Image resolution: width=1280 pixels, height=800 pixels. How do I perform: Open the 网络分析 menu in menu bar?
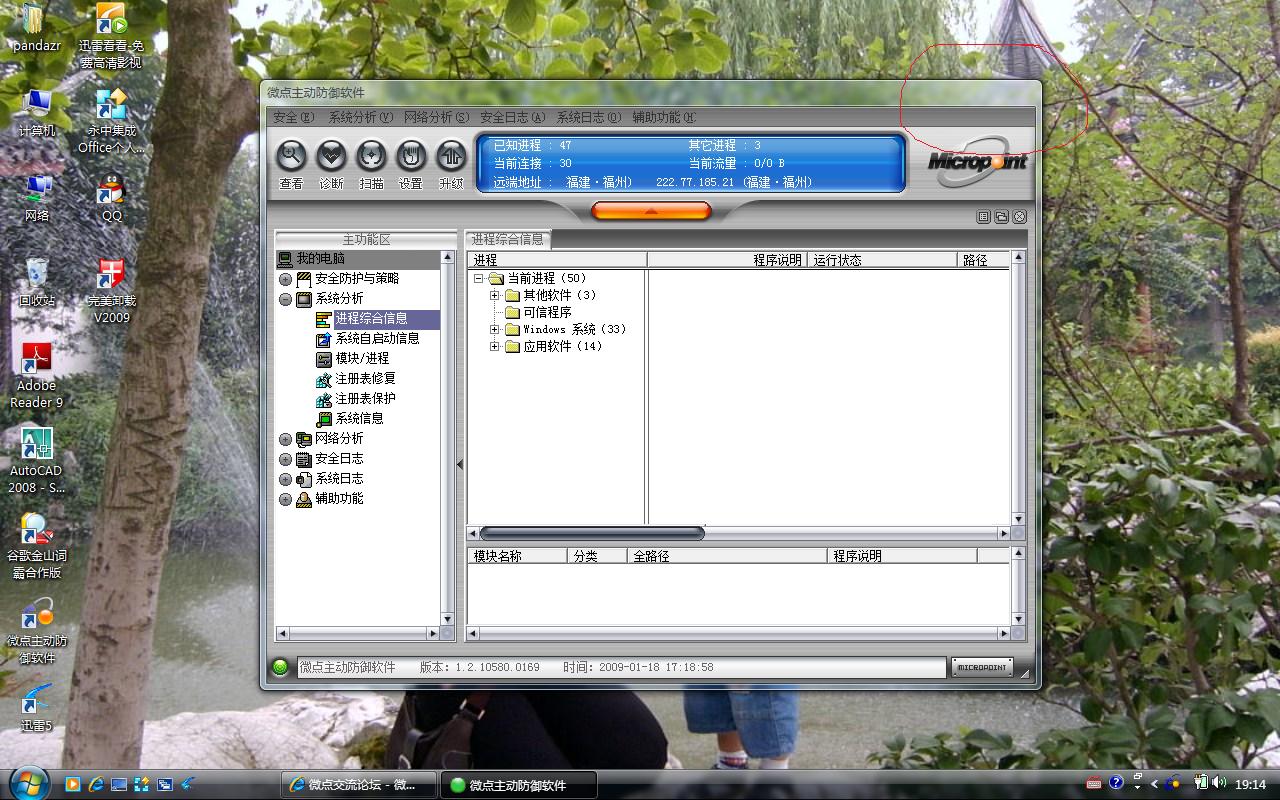tap(436, 117)
